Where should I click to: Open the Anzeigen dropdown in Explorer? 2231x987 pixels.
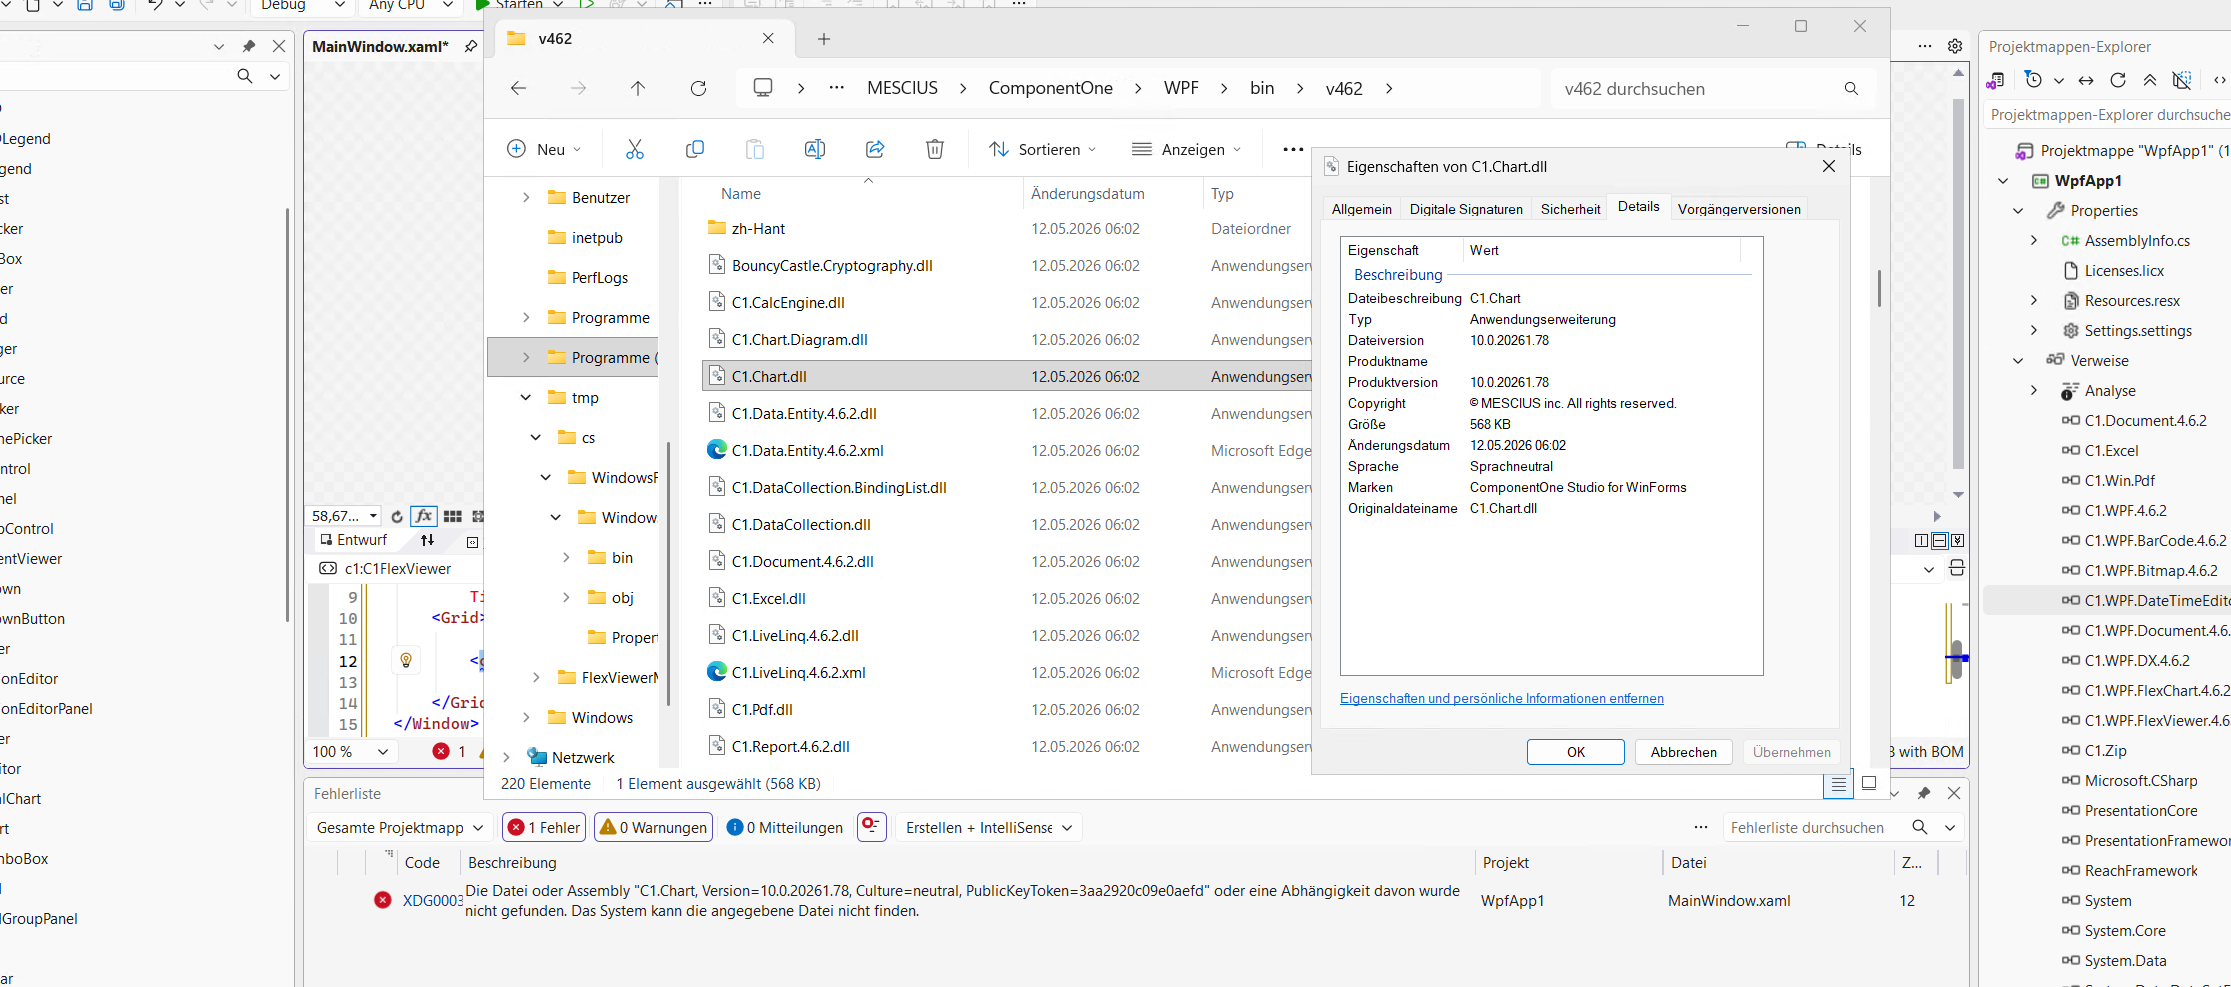(1187, 149)
